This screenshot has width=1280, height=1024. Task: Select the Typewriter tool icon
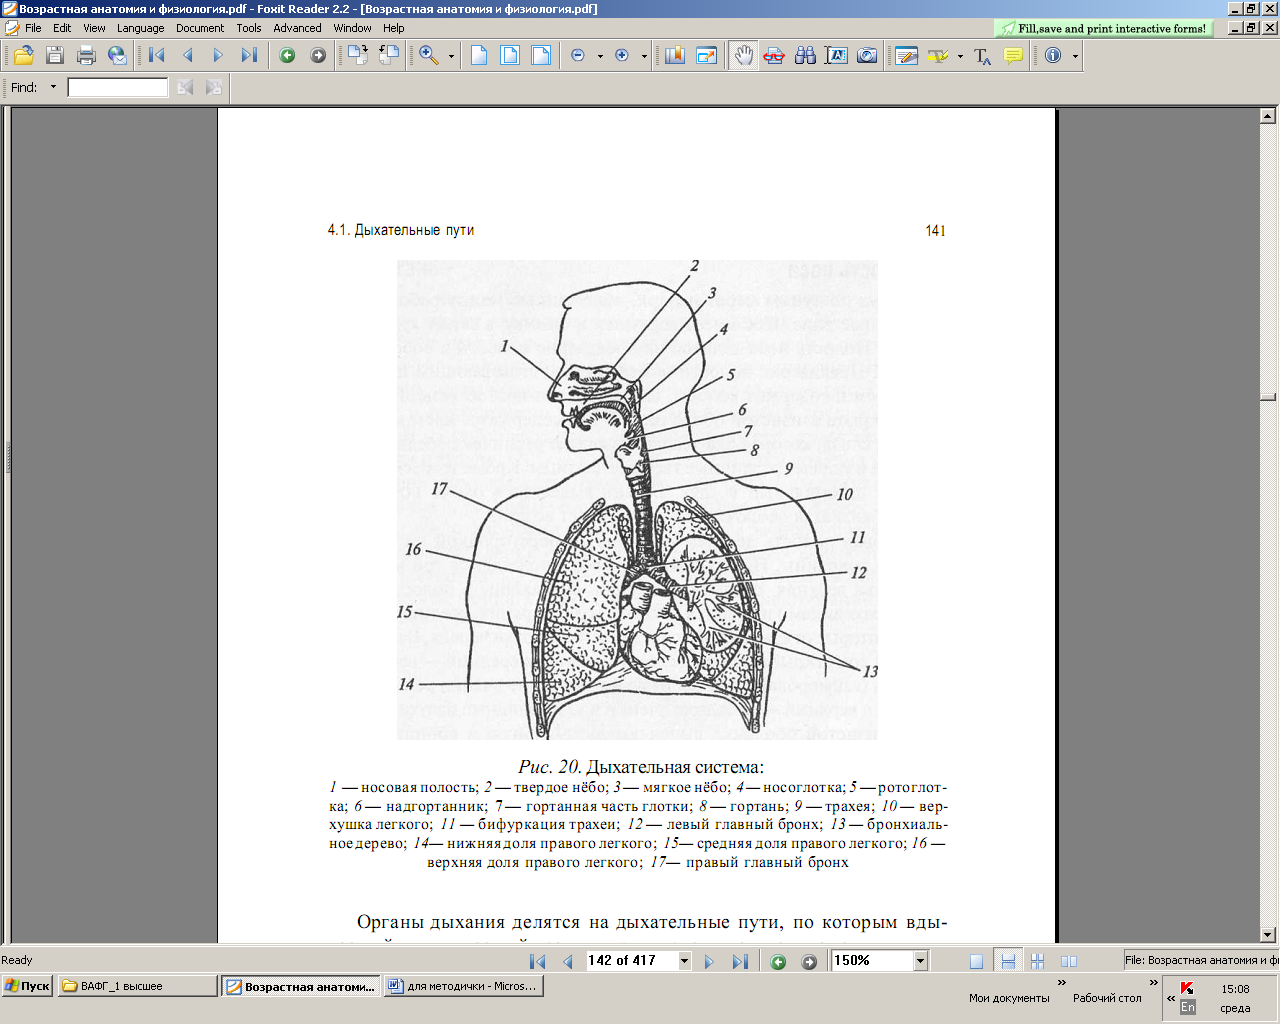(982, 56)
